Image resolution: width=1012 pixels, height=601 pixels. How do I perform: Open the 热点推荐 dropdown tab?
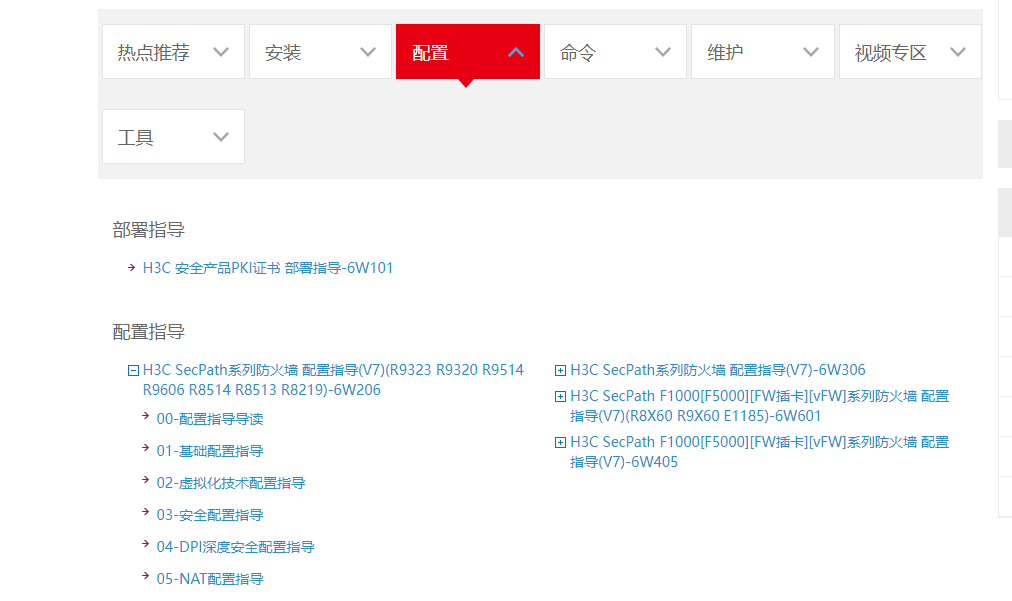[x=173, y=52]
